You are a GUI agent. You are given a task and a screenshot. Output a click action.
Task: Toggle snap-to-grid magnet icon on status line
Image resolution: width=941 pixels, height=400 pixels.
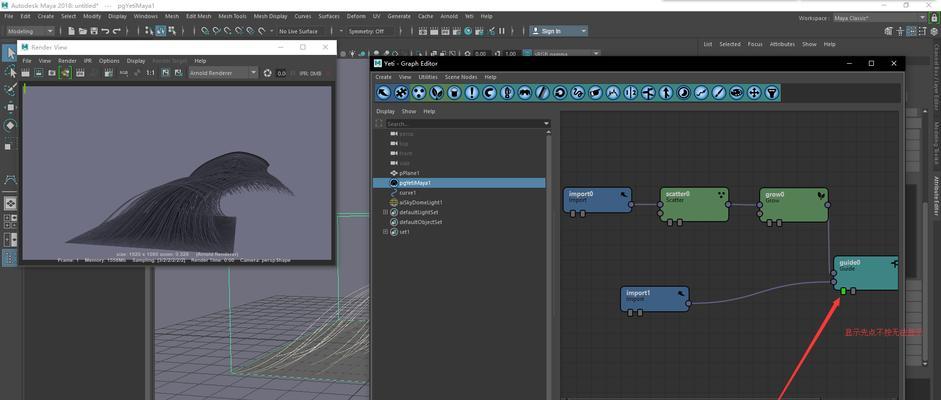point(205,31)
